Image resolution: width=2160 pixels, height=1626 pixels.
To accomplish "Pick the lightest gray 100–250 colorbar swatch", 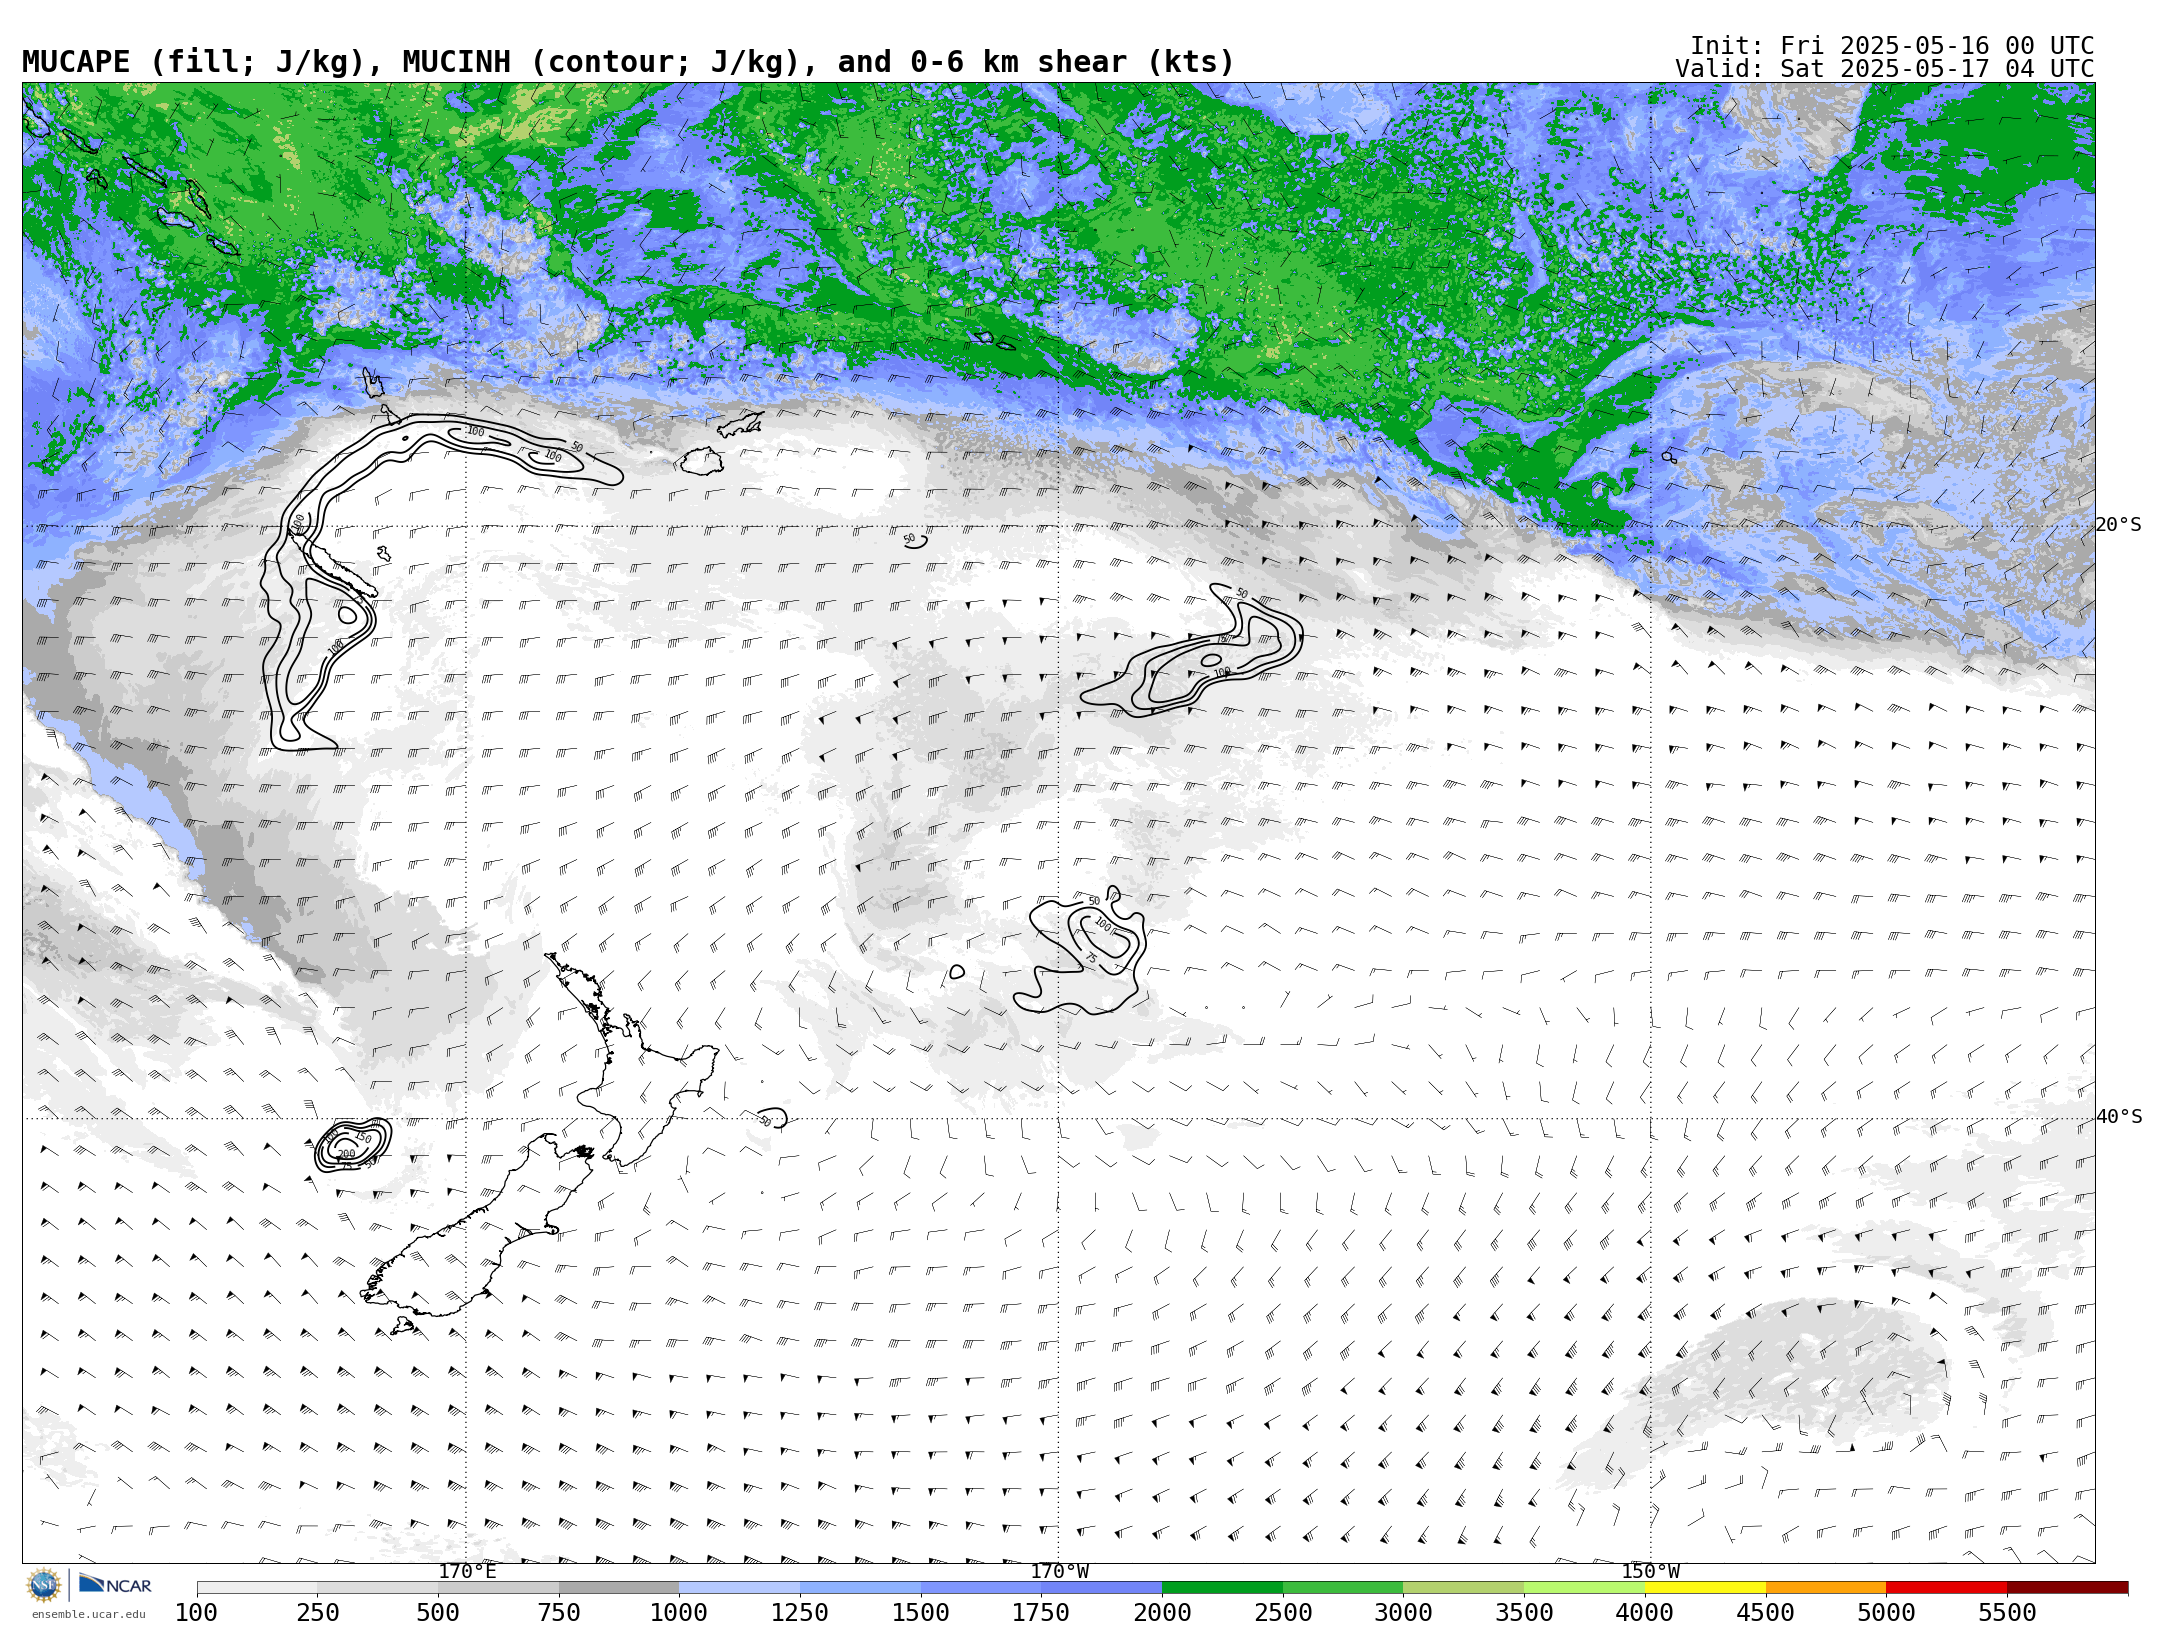I will point(257,1588).
